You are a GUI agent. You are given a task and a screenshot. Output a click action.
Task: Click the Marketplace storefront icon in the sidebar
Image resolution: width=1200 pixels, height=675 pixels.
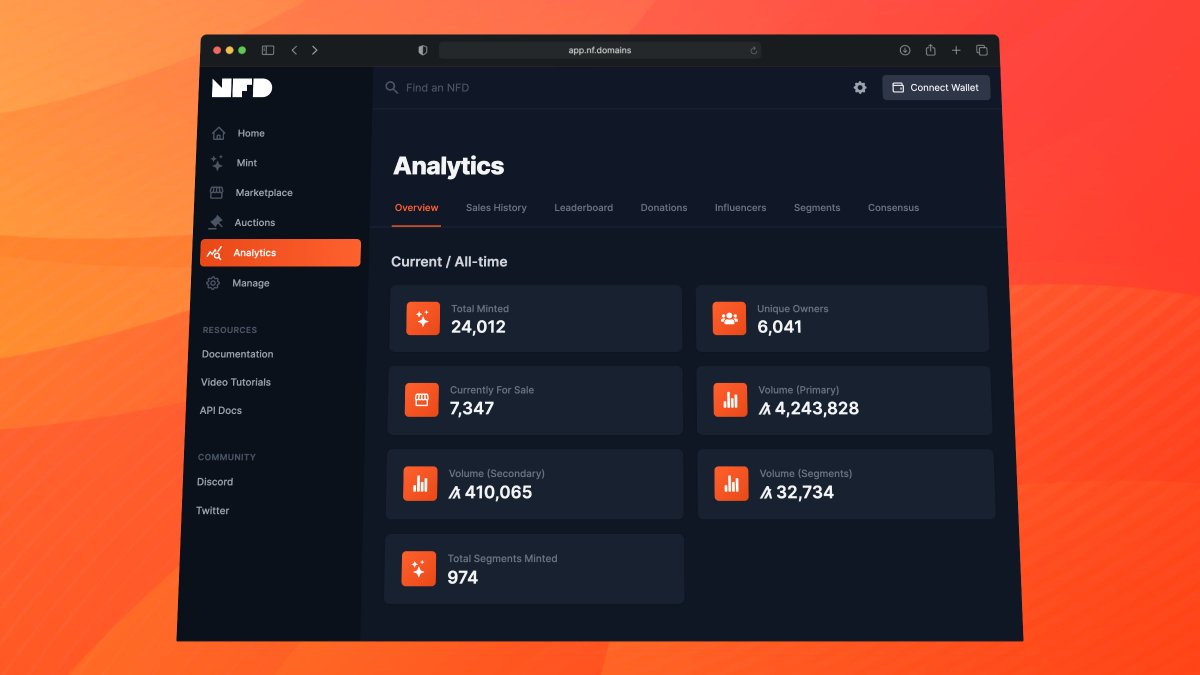(216, 193)
